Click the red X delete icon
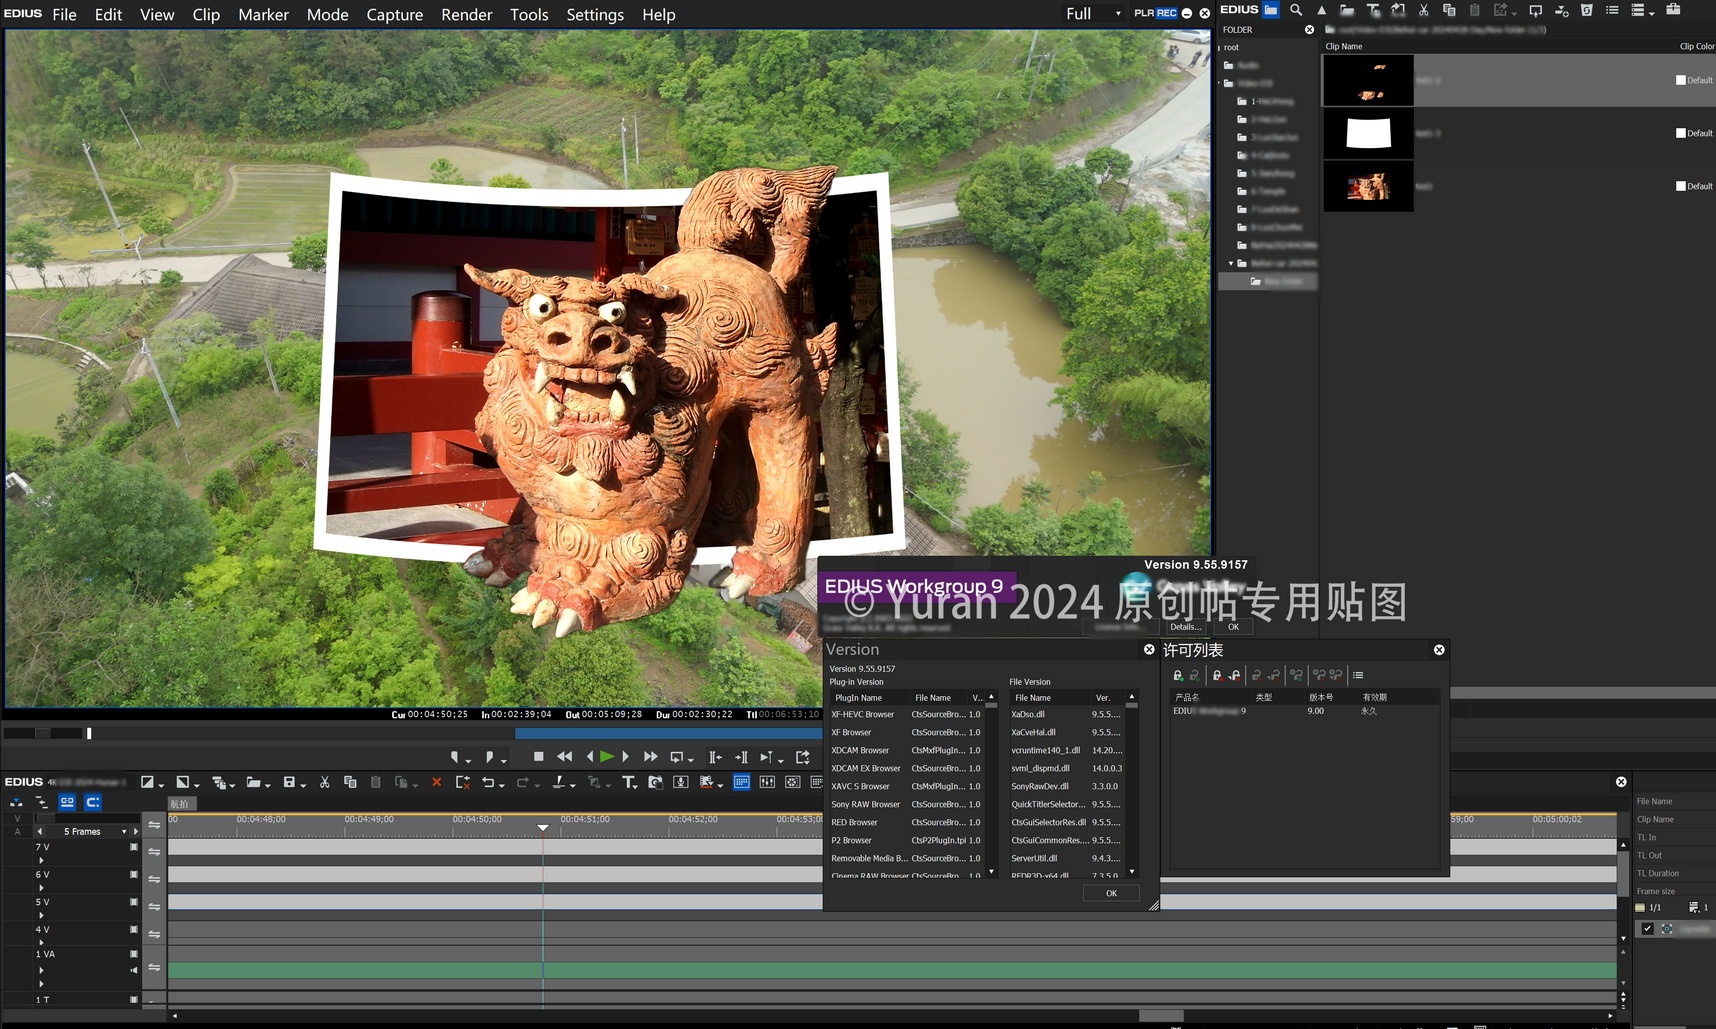The height and width of the screenshot is (1029, 1716). point(436,782)
